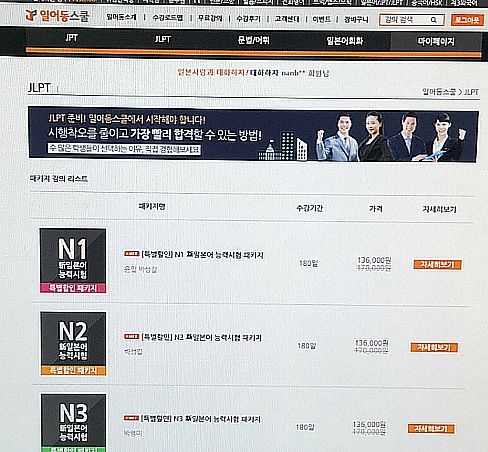The height and width of the screenshot is (452, 488).
Task: Click 자세히보기 button for the N2 package
Action: click(434, 347)
